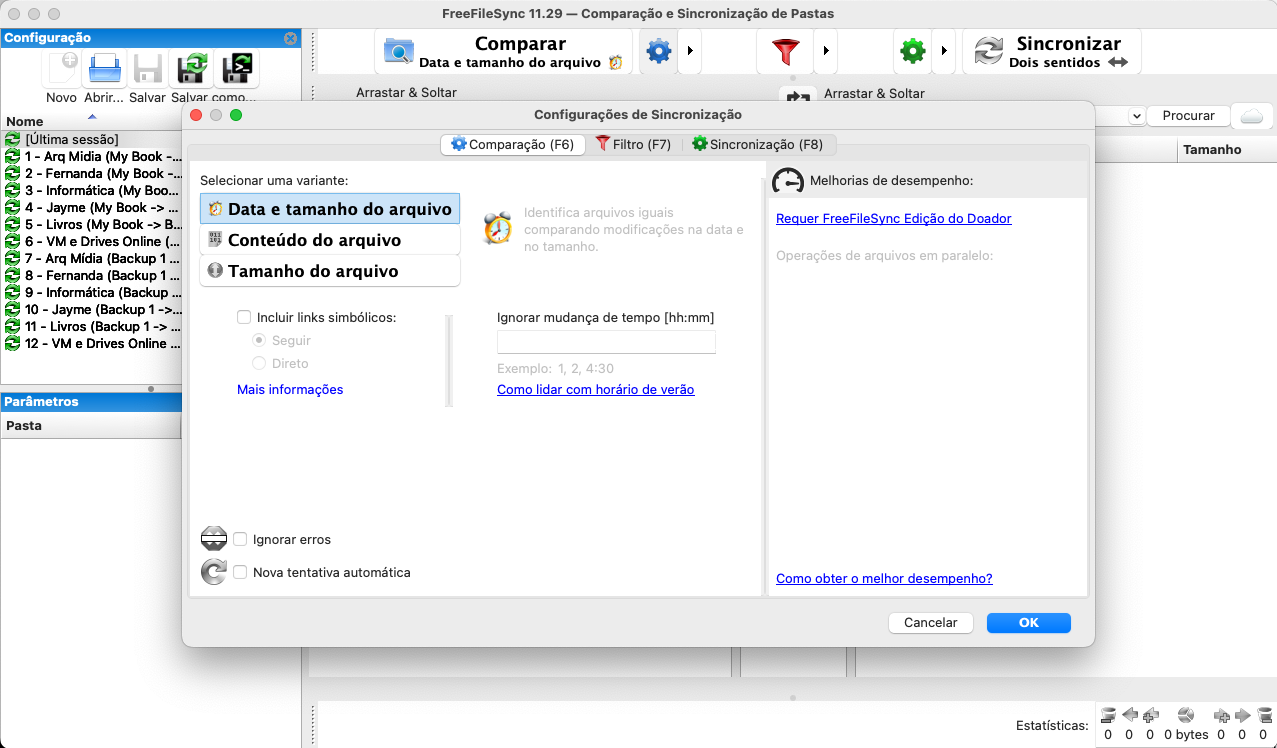
Task: Toggle the Ignorar erros checkbox
Action: pos(240,539)
